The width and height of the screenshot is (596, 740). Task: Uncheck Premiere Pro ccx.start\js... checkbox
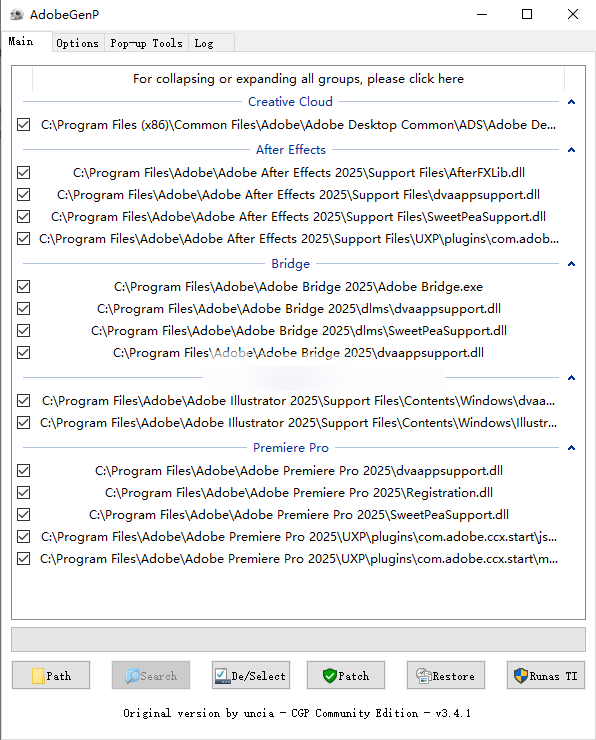24,537
